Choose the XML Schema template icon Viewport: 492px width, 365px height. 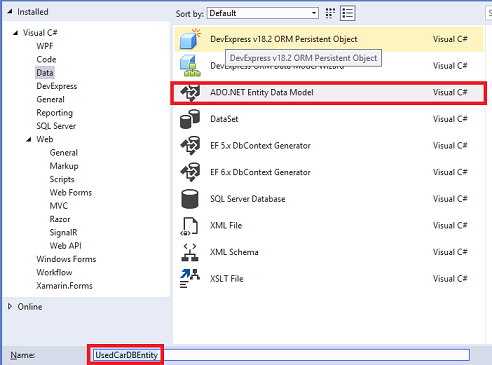[x=190, y=252]
